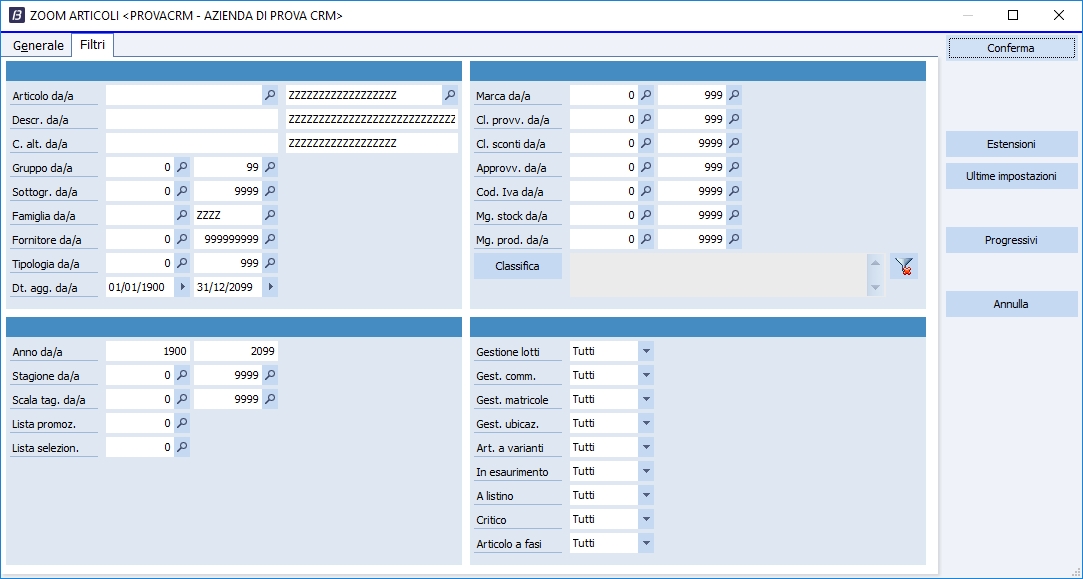Open Estensioni

tap(1011, 144)
